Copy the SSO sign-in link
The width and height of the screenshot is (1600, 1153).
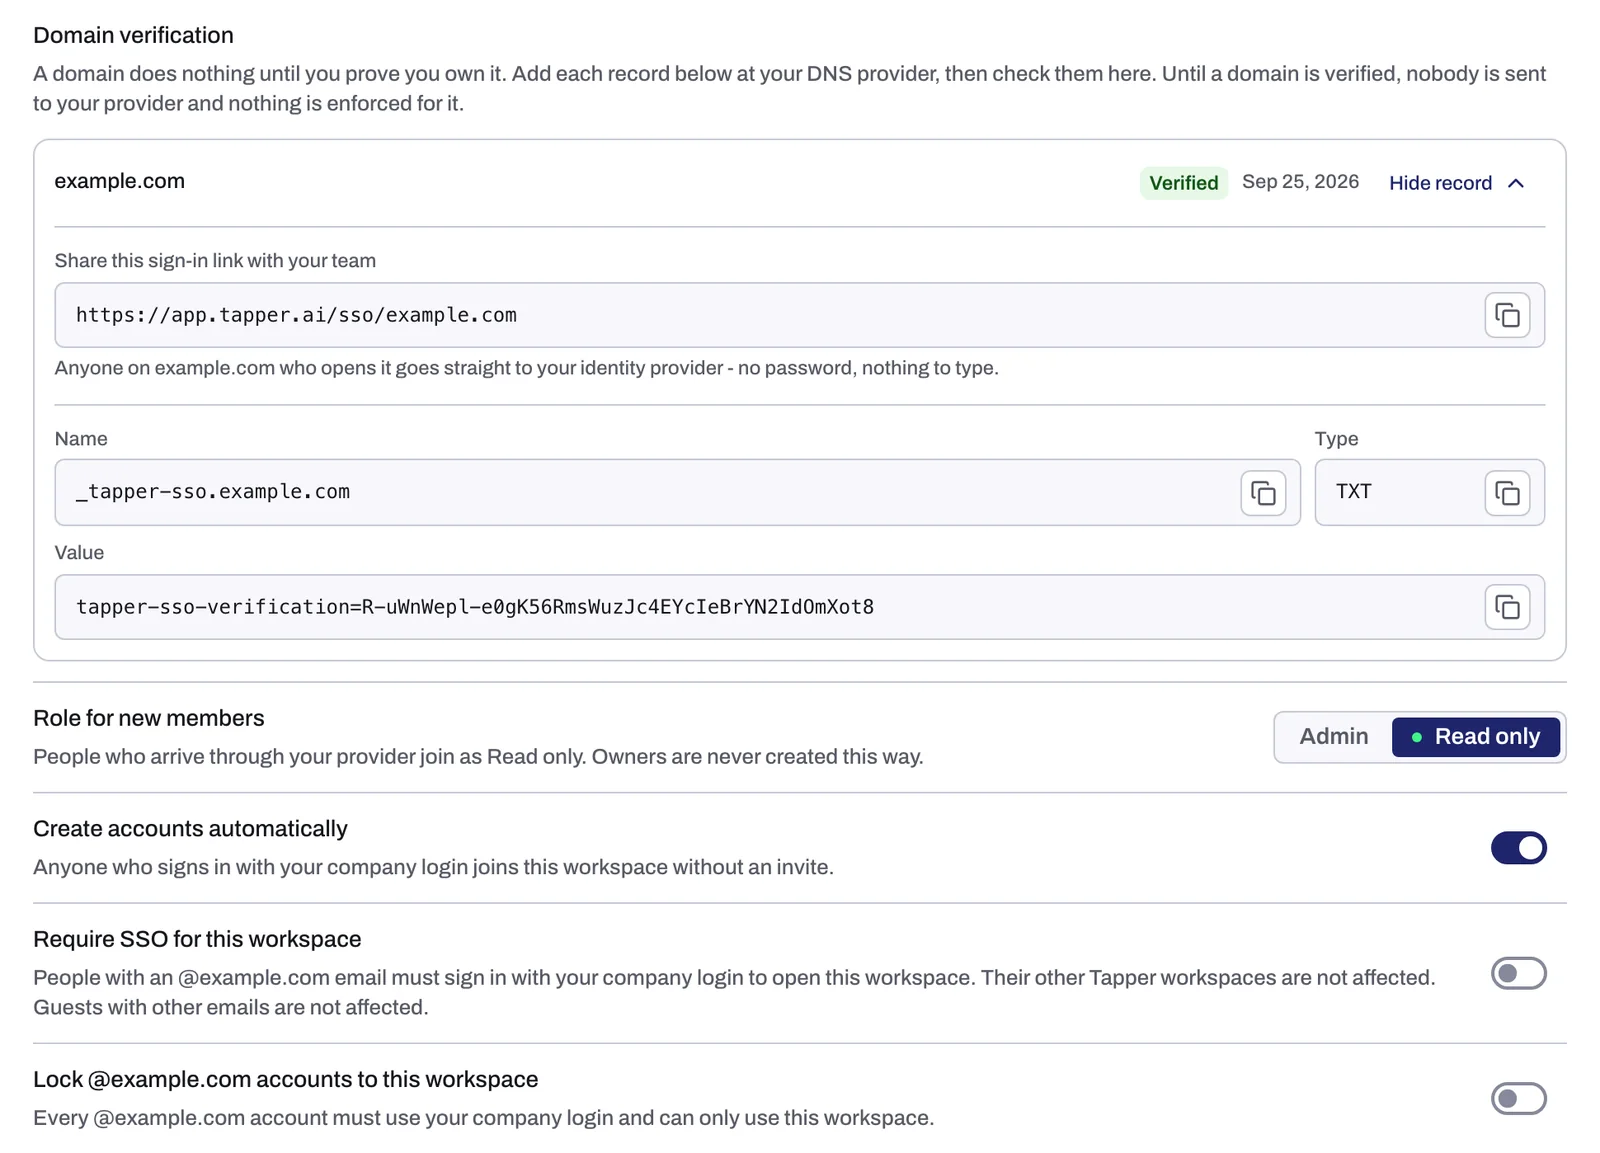pos(1507,316)
